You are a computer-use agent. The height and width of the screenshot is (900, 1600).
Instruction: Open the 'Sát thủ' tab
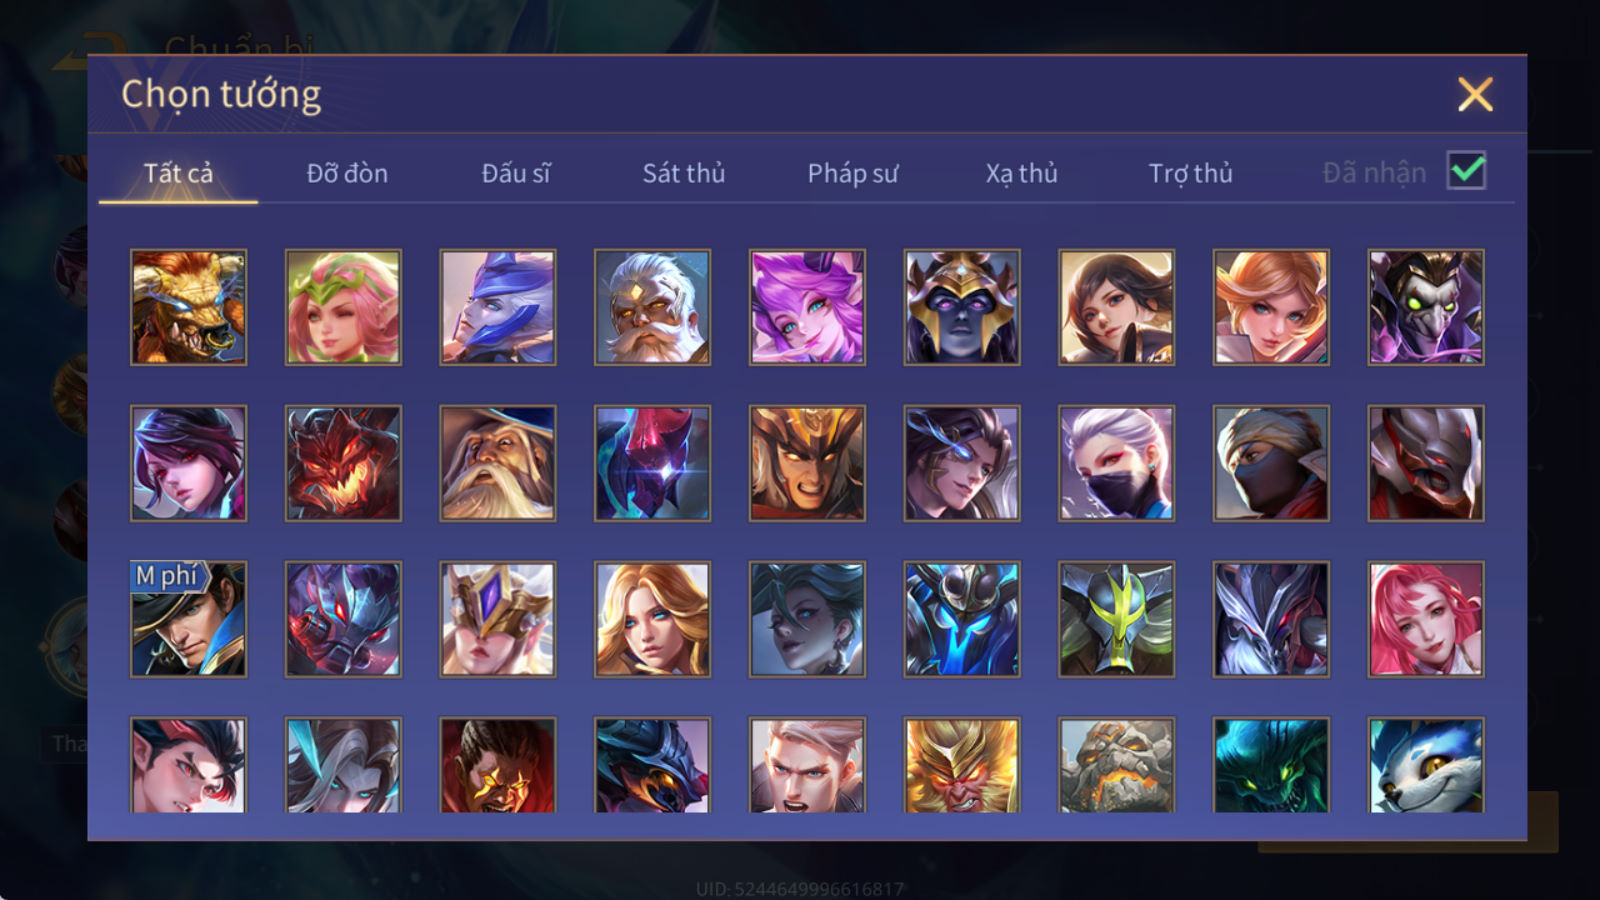pos(684,173)
